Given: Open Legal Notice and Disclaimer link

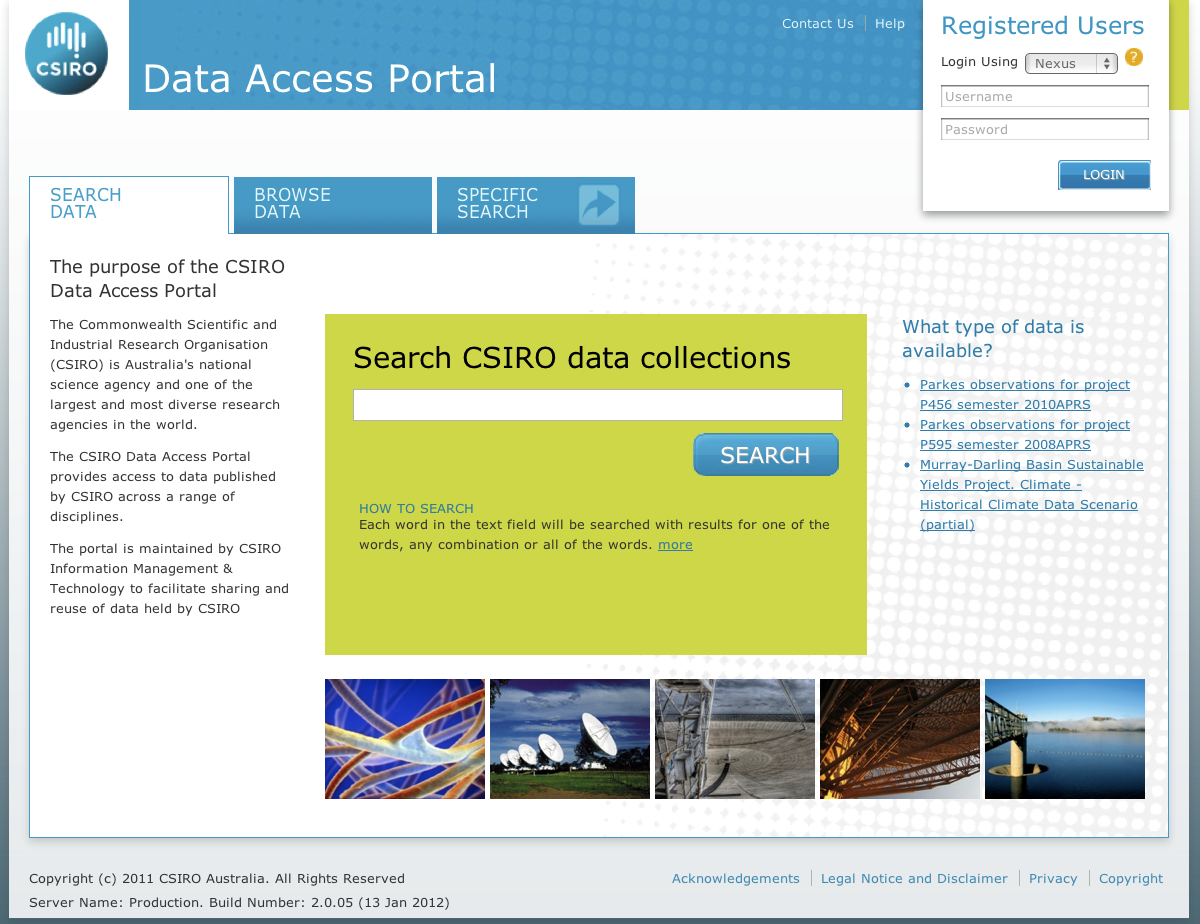Looking at the screenshot, I should point(914,879).
